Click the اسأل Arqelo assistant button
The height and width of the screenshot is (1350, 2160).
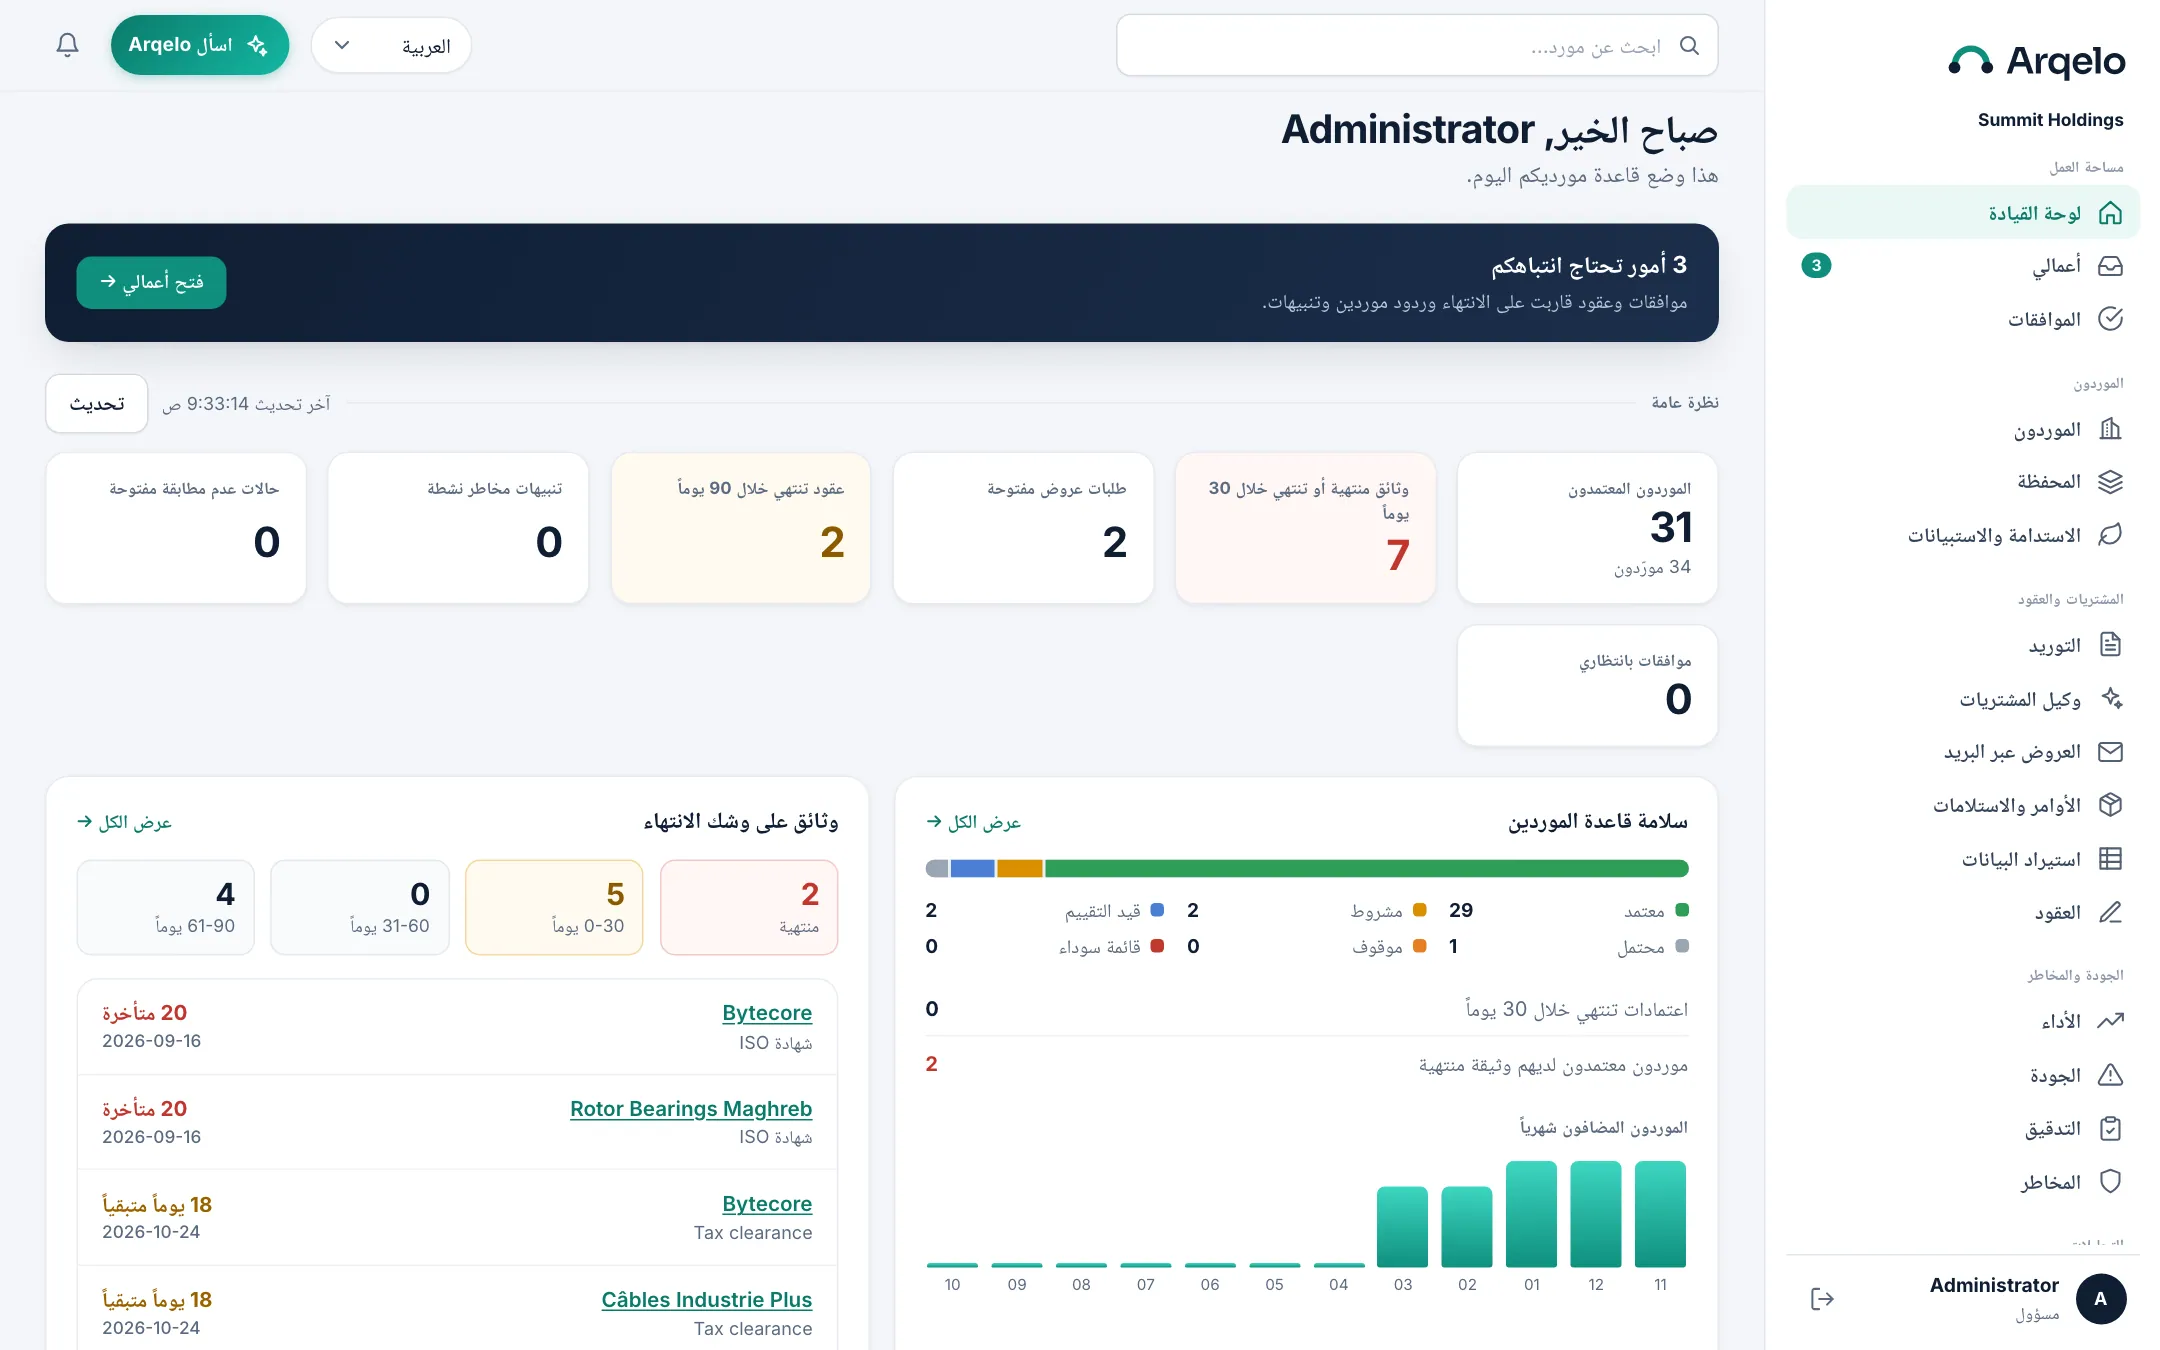[200, 45]
